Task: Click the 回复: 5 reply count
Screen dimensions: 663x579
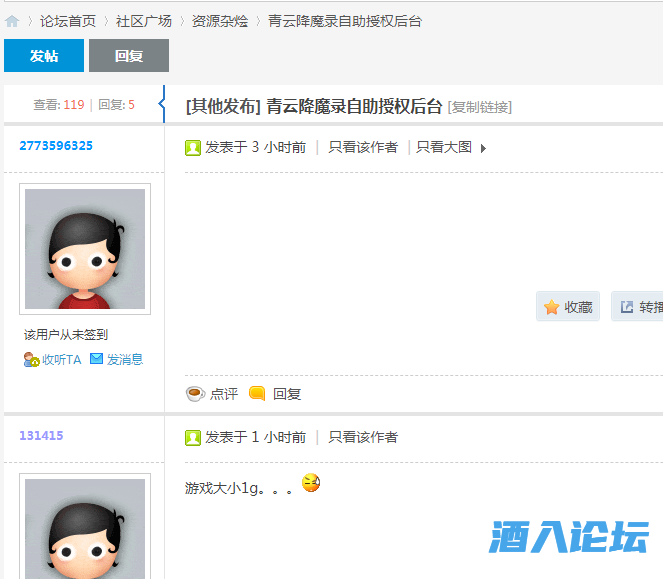Action: [x=116, y=104]
